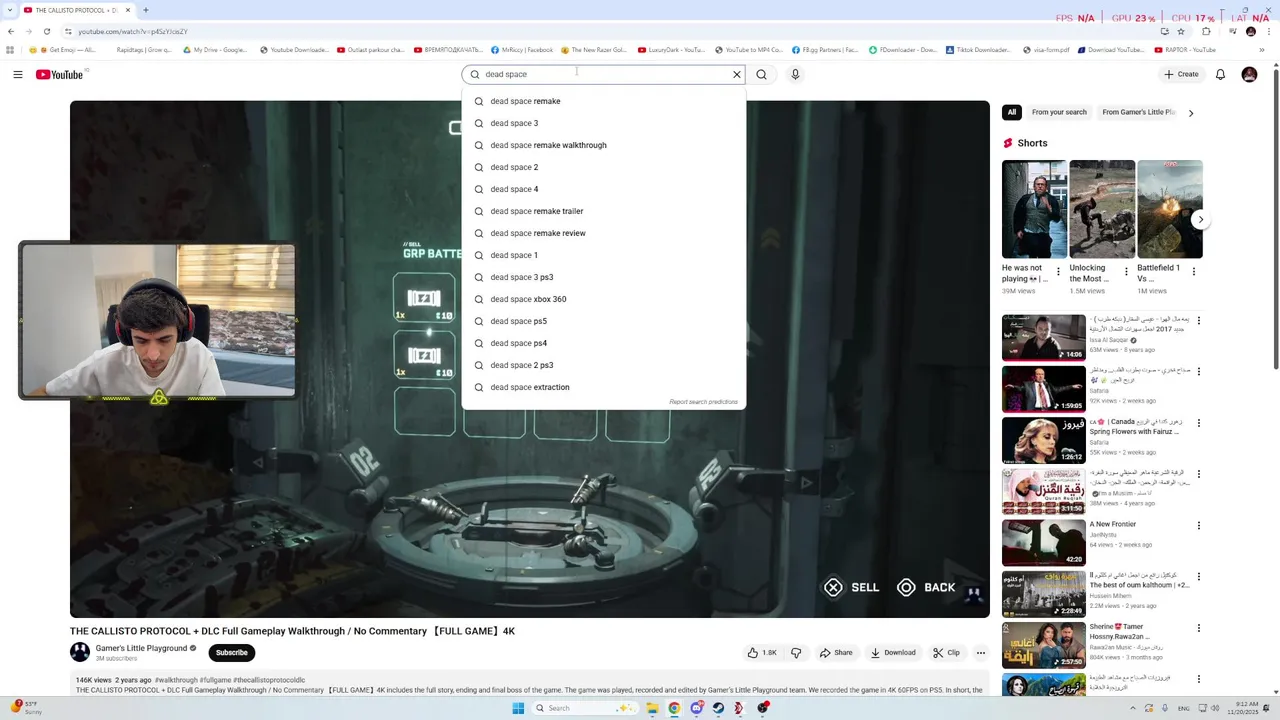Click 'Report search predictions' link

tap(703, 402)
